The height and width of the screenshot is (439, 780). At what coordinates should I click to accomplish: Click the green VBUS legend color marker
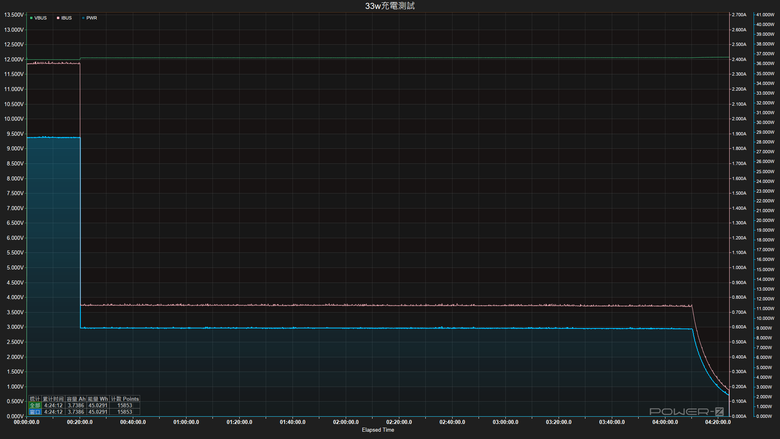(x=31, y=18)
